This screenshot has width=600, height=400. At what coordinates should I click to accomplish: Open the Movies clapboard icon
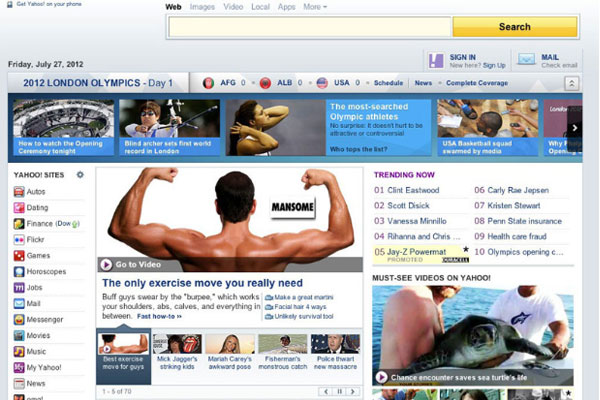tap(19, 335)
